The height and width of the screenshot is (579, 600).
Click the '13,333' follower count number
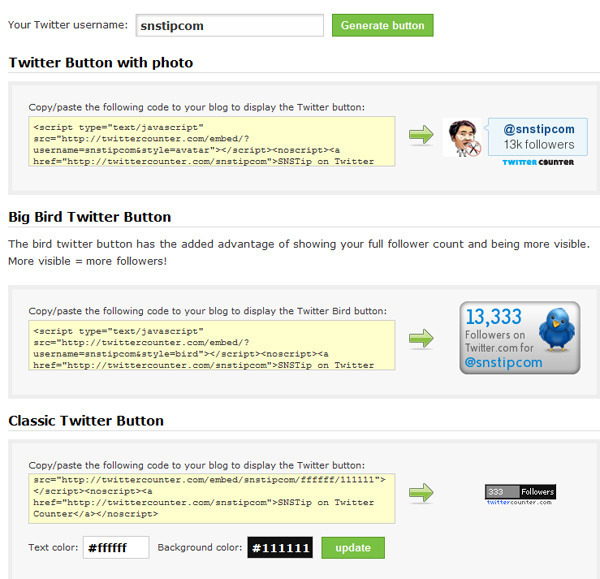494,317
